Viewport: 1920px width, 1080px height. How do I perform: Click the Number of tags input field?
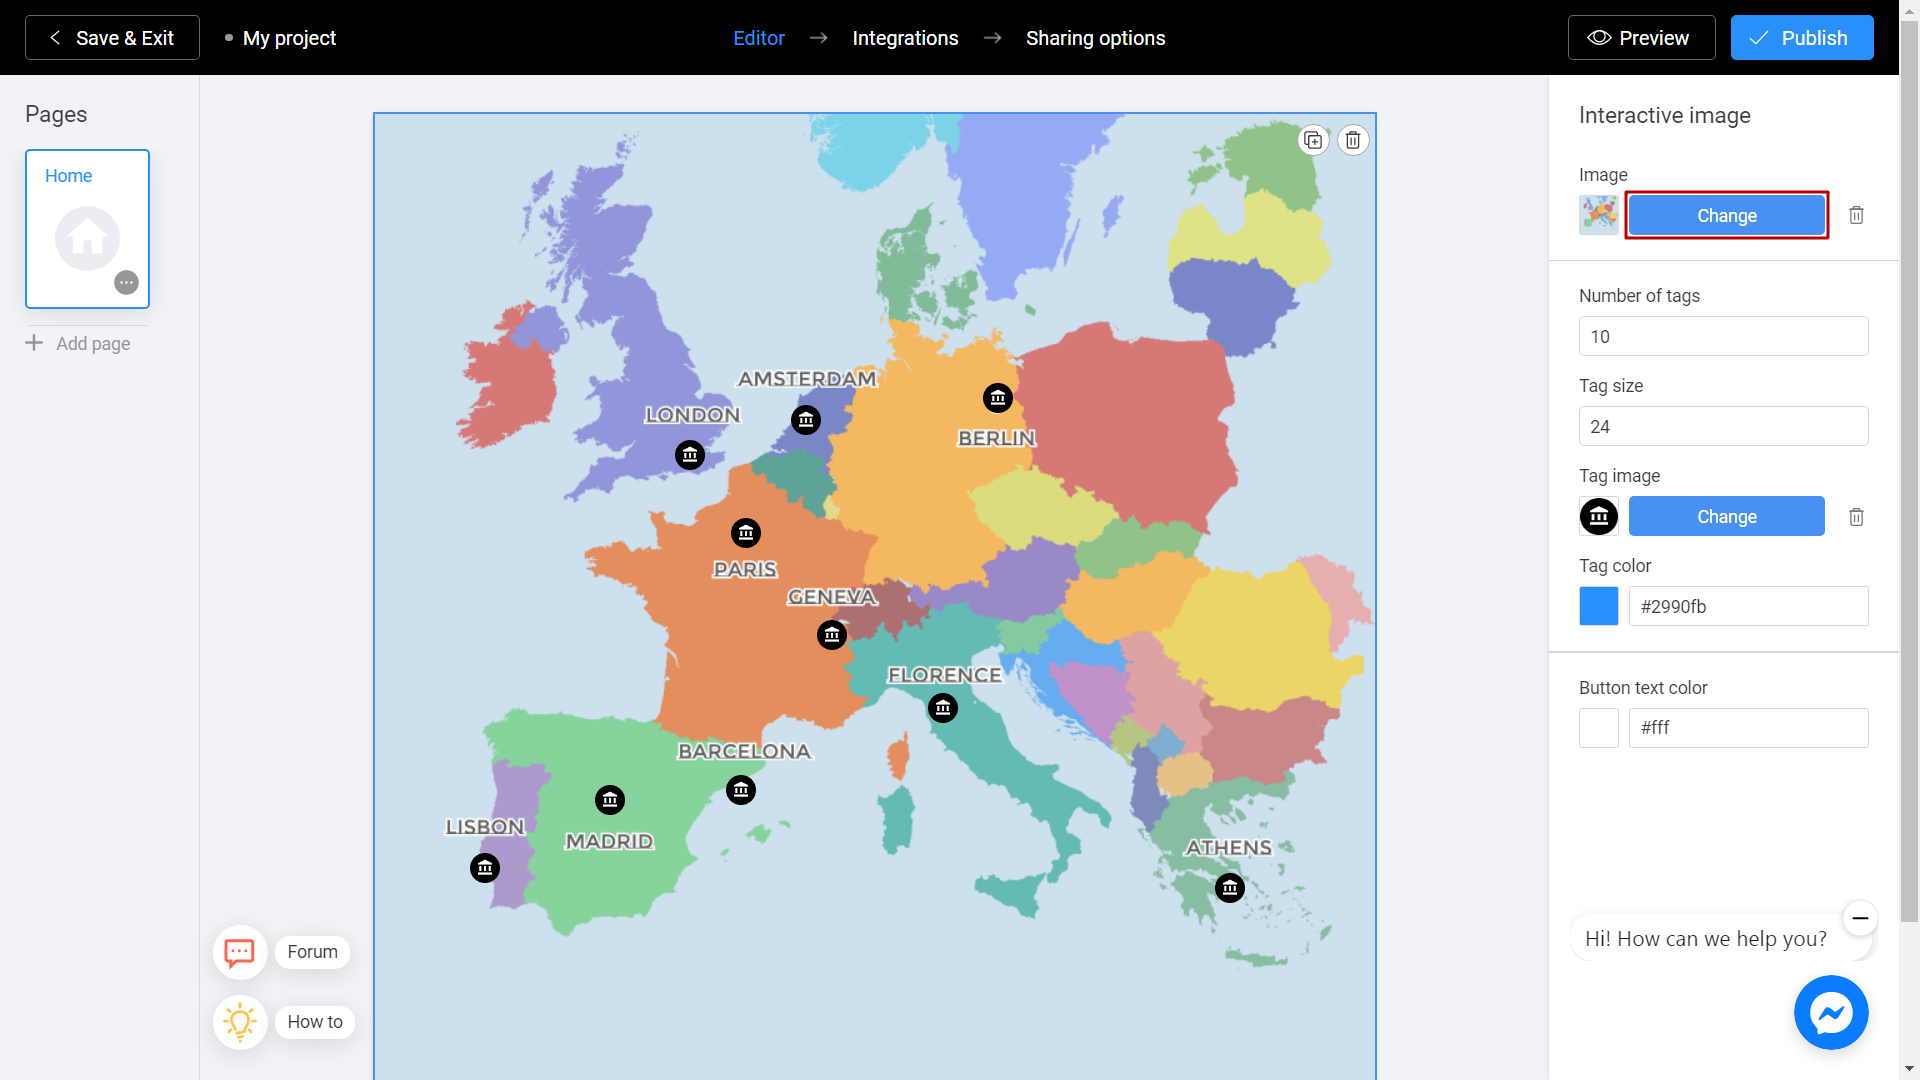coord(1724,336)
